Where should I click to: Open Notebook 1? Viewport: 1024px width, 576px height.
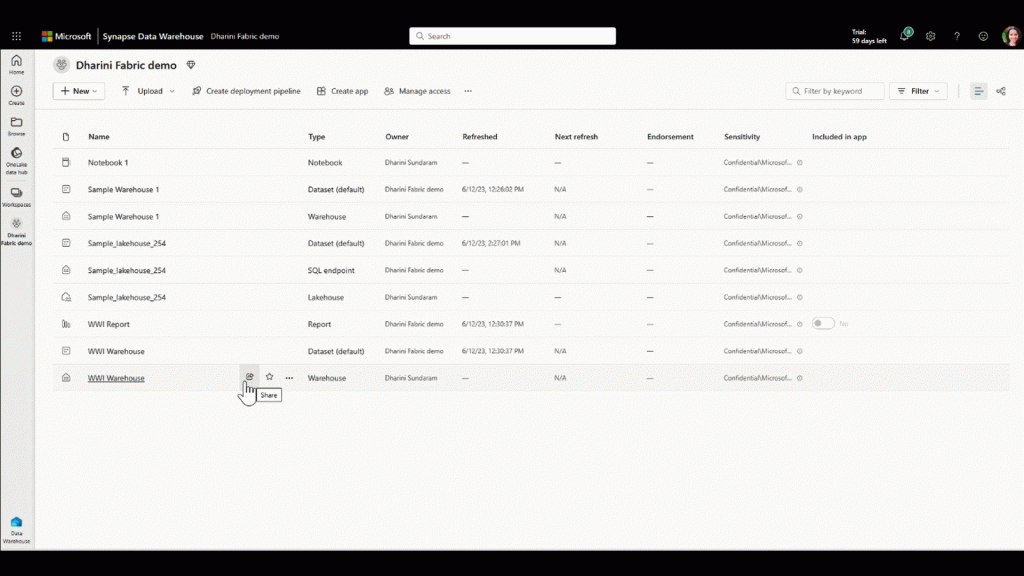[x=108, y=163]
